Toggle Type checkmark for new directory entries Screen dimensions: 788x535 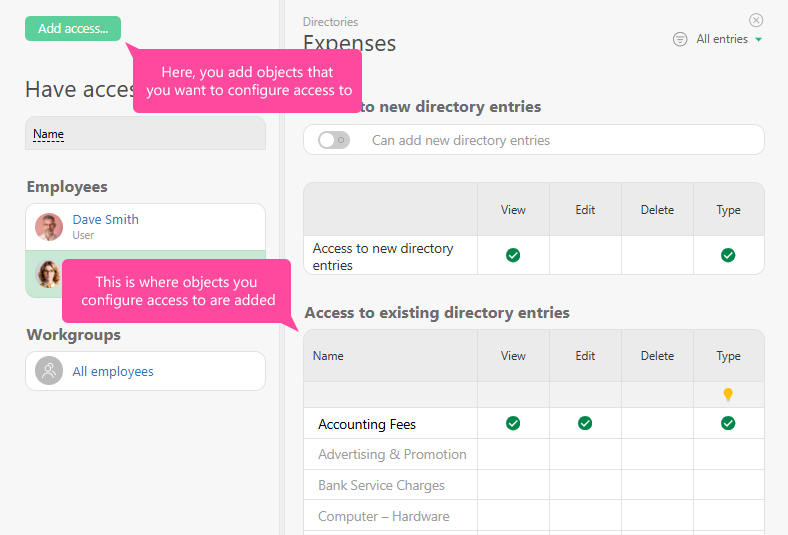(x=728, y=256)
